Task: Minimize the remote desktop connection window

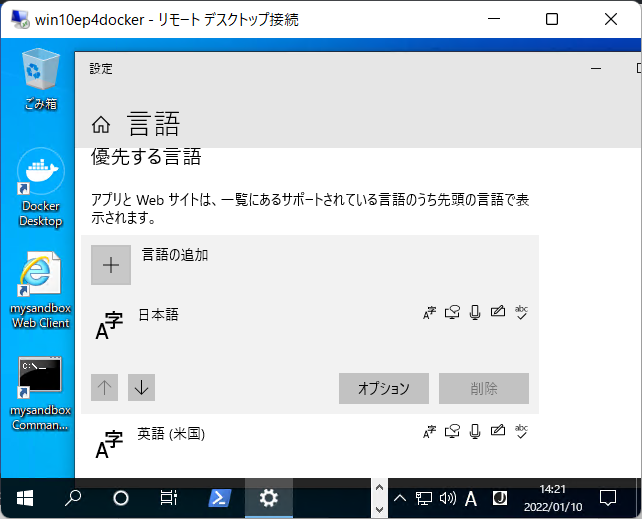Action: (x=494, y=19)
